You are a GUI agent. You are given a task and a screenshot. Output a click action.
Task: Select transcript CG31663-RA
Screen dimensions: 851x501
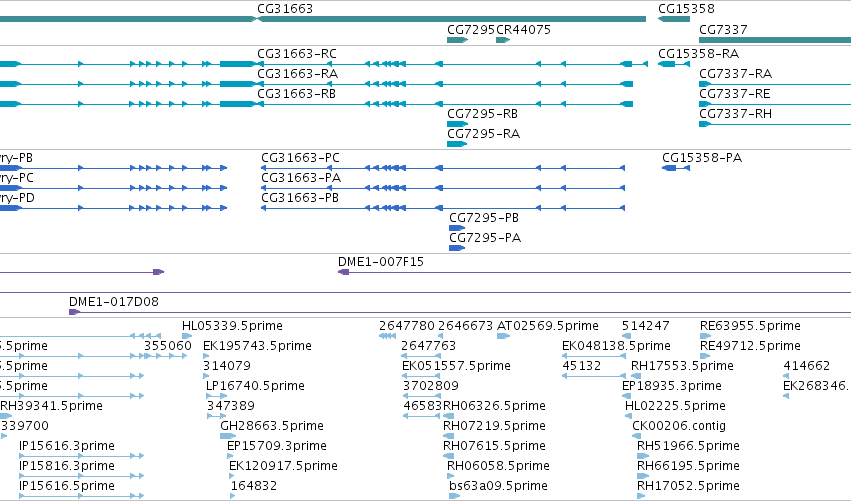pos(297,74)
